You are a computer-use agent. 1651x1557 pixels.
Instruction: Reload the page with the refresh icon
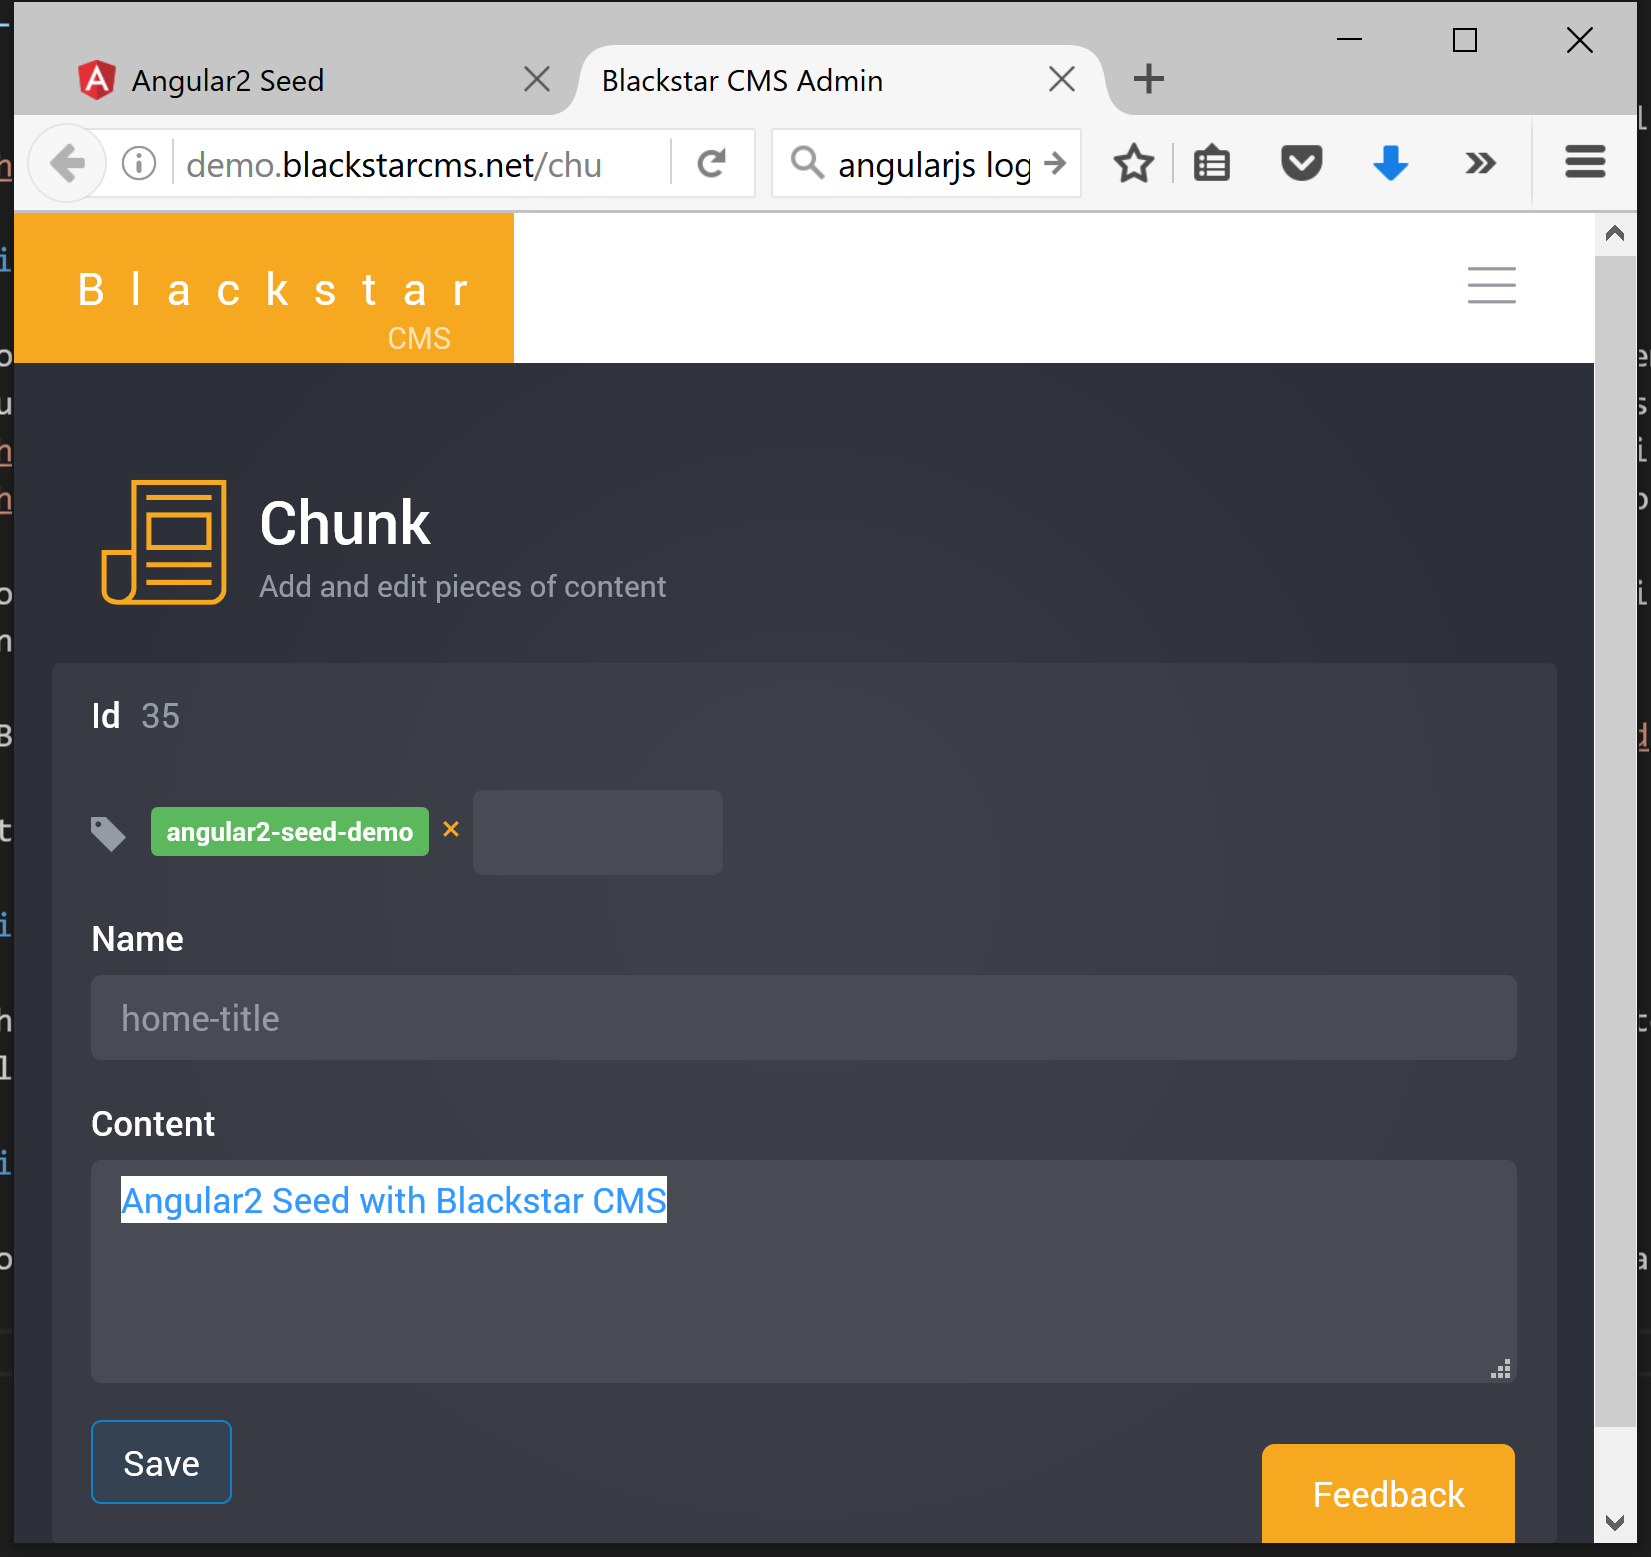[x=711, y=163]
